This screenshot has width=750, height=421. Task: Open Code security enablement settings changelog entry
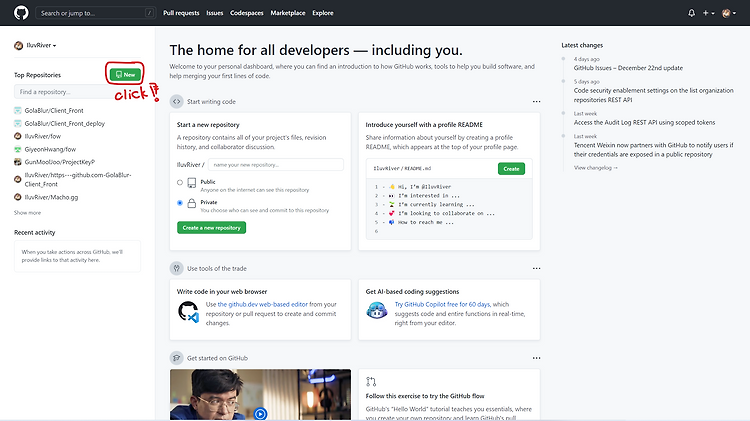[x=653, y=95]
